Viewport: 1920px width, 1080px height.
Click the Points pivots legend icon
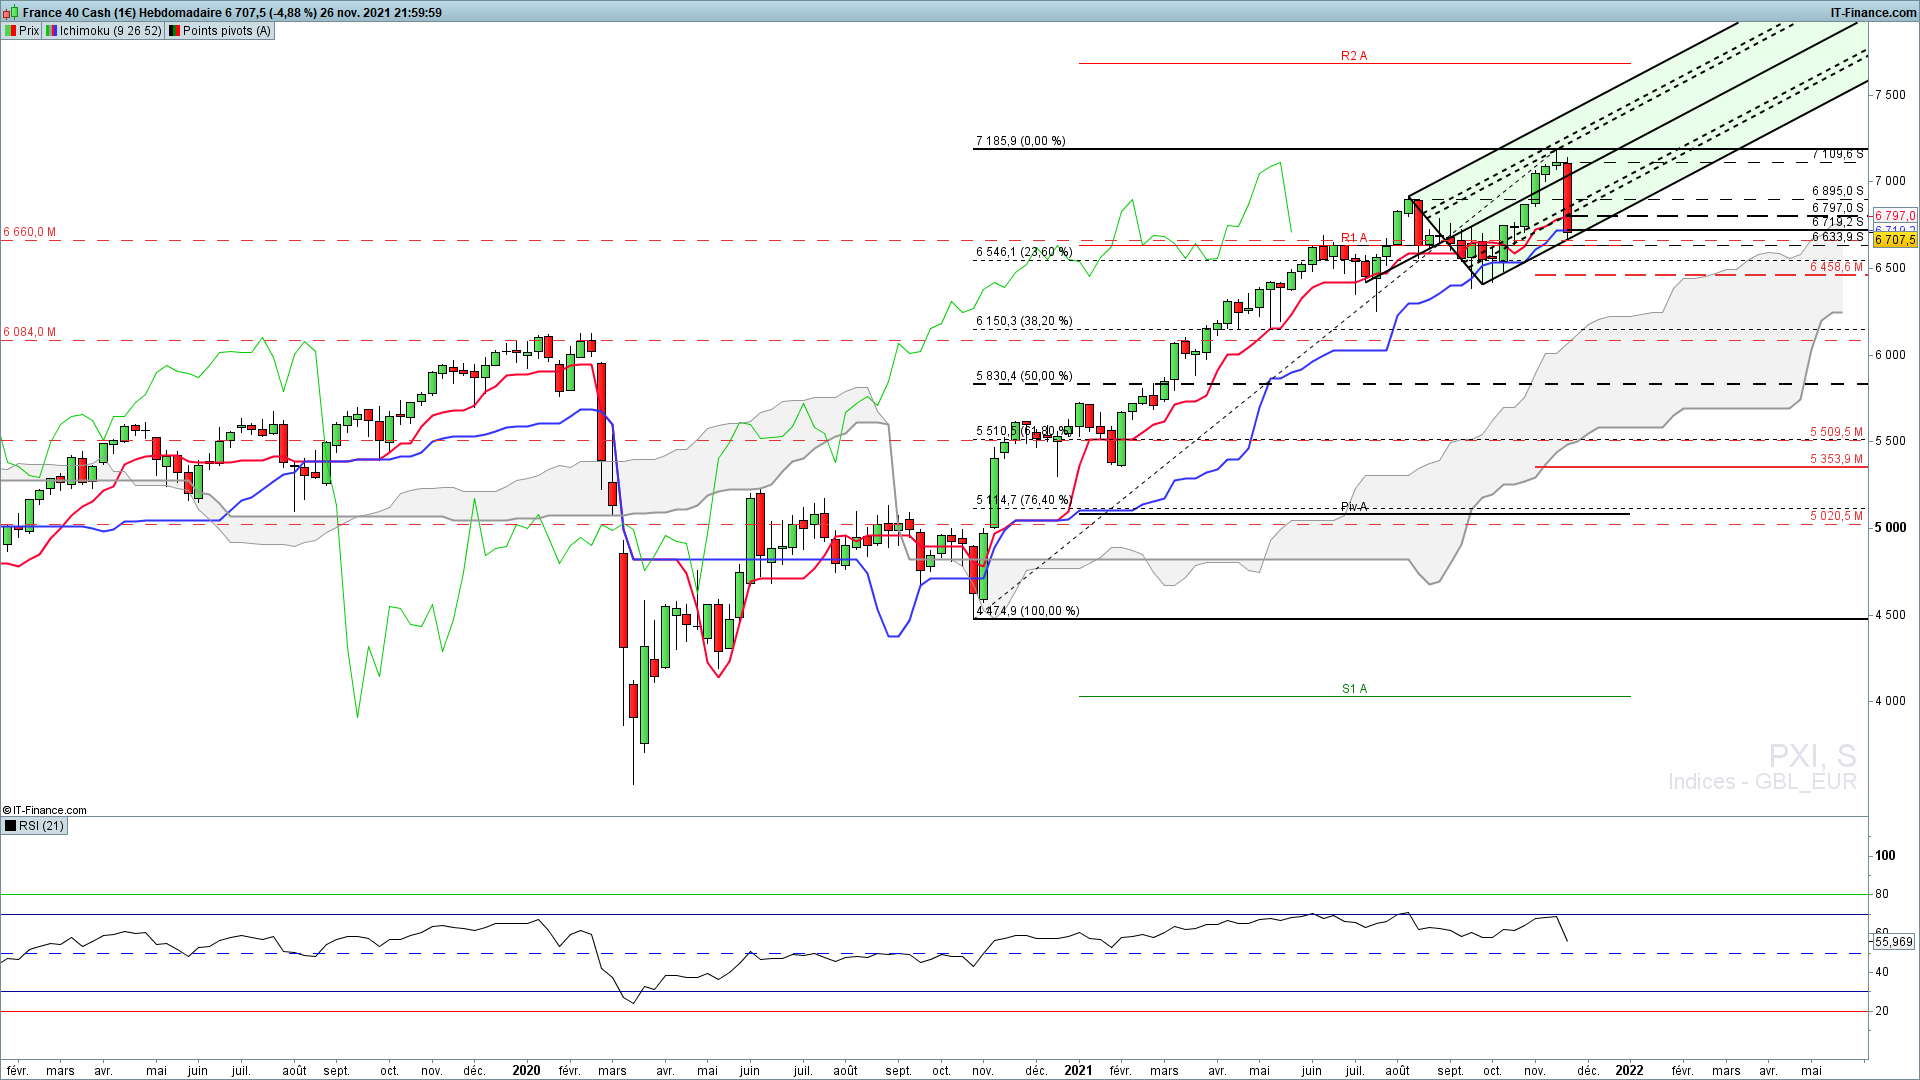tap(174, 31)
